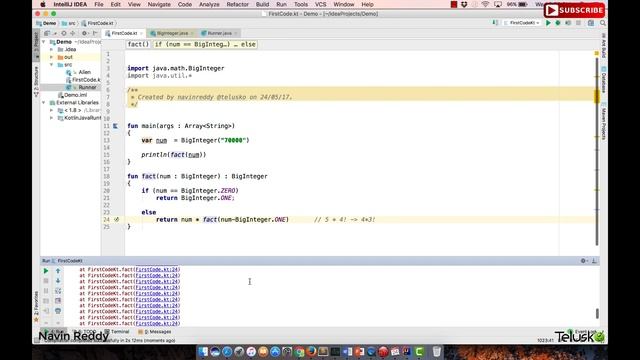Viewport: 640px width, 360px height.
Task: Open Wi-Fi status in menu bar
Action: [485, 4]
